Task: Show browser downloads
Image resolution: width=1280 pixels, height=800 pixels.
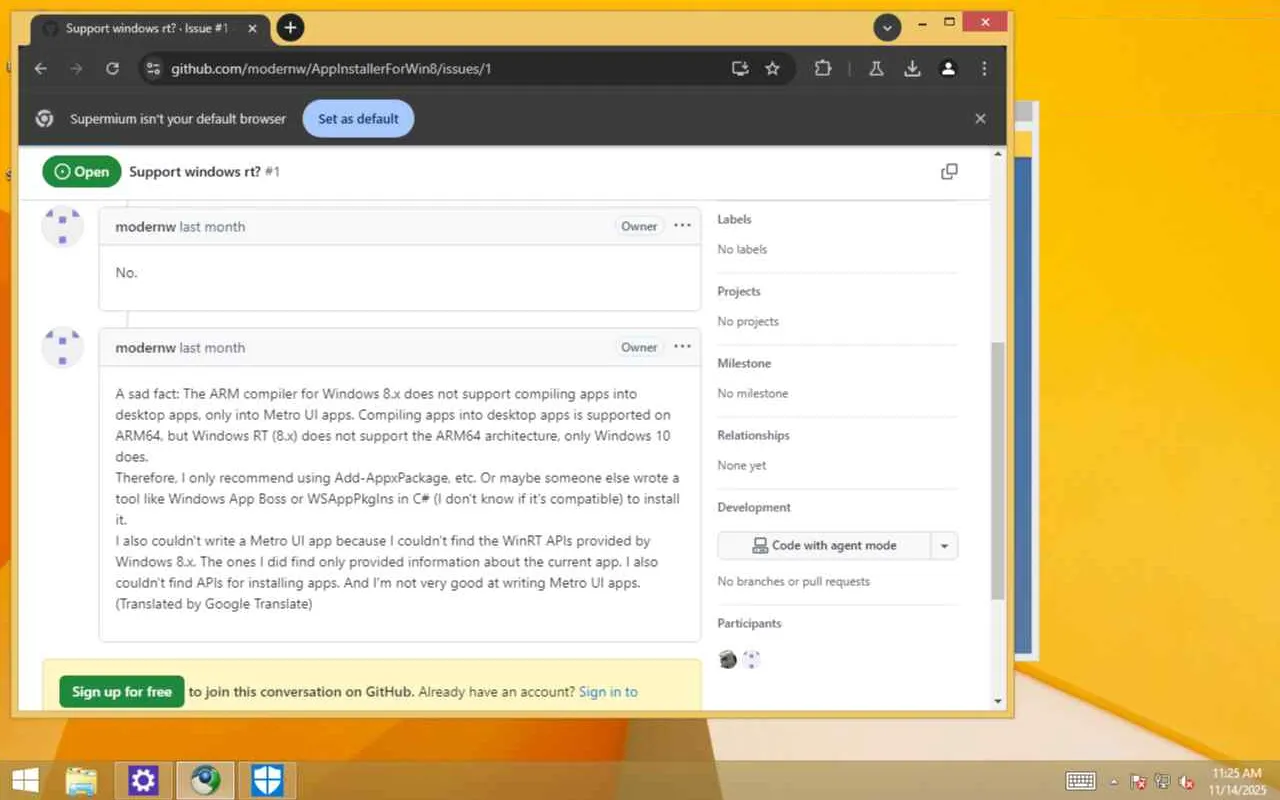Action: pos(912,69)
